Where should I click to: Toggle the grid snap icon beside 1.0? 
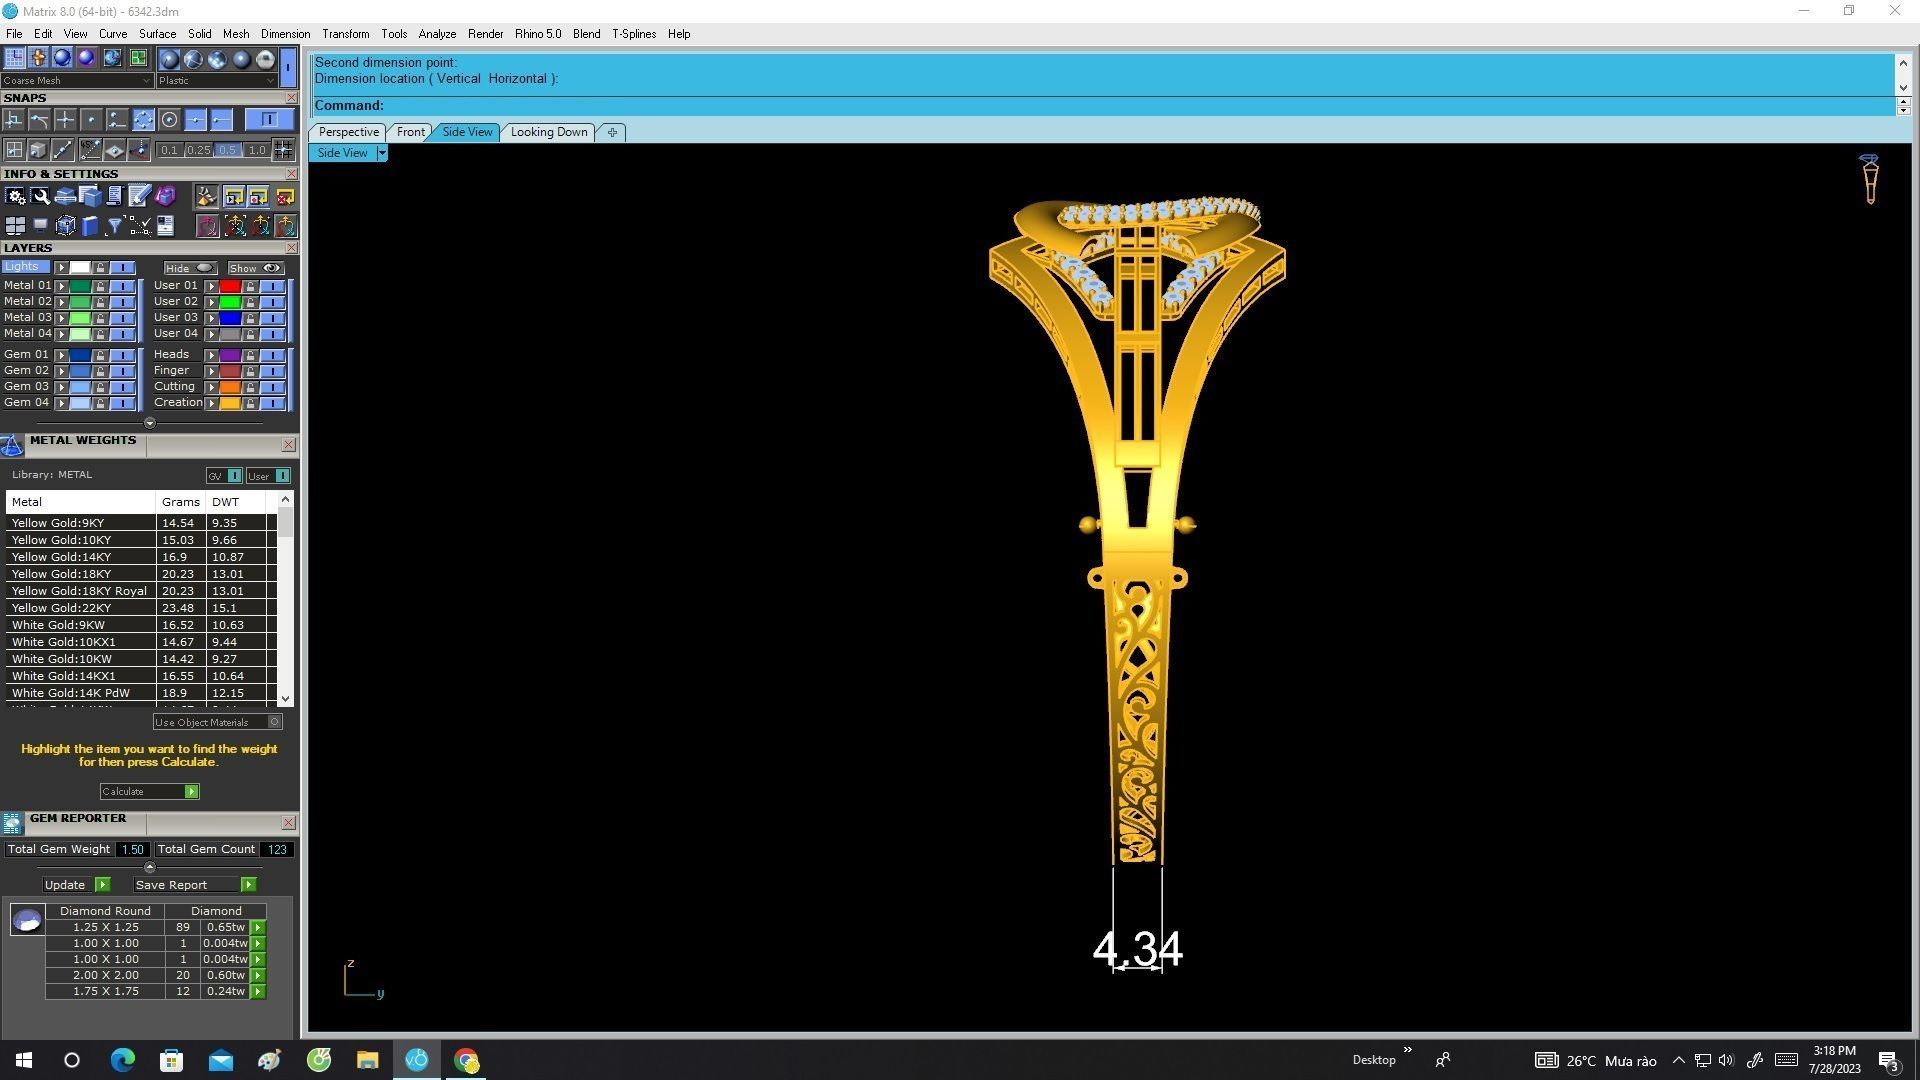coord(284,150)
